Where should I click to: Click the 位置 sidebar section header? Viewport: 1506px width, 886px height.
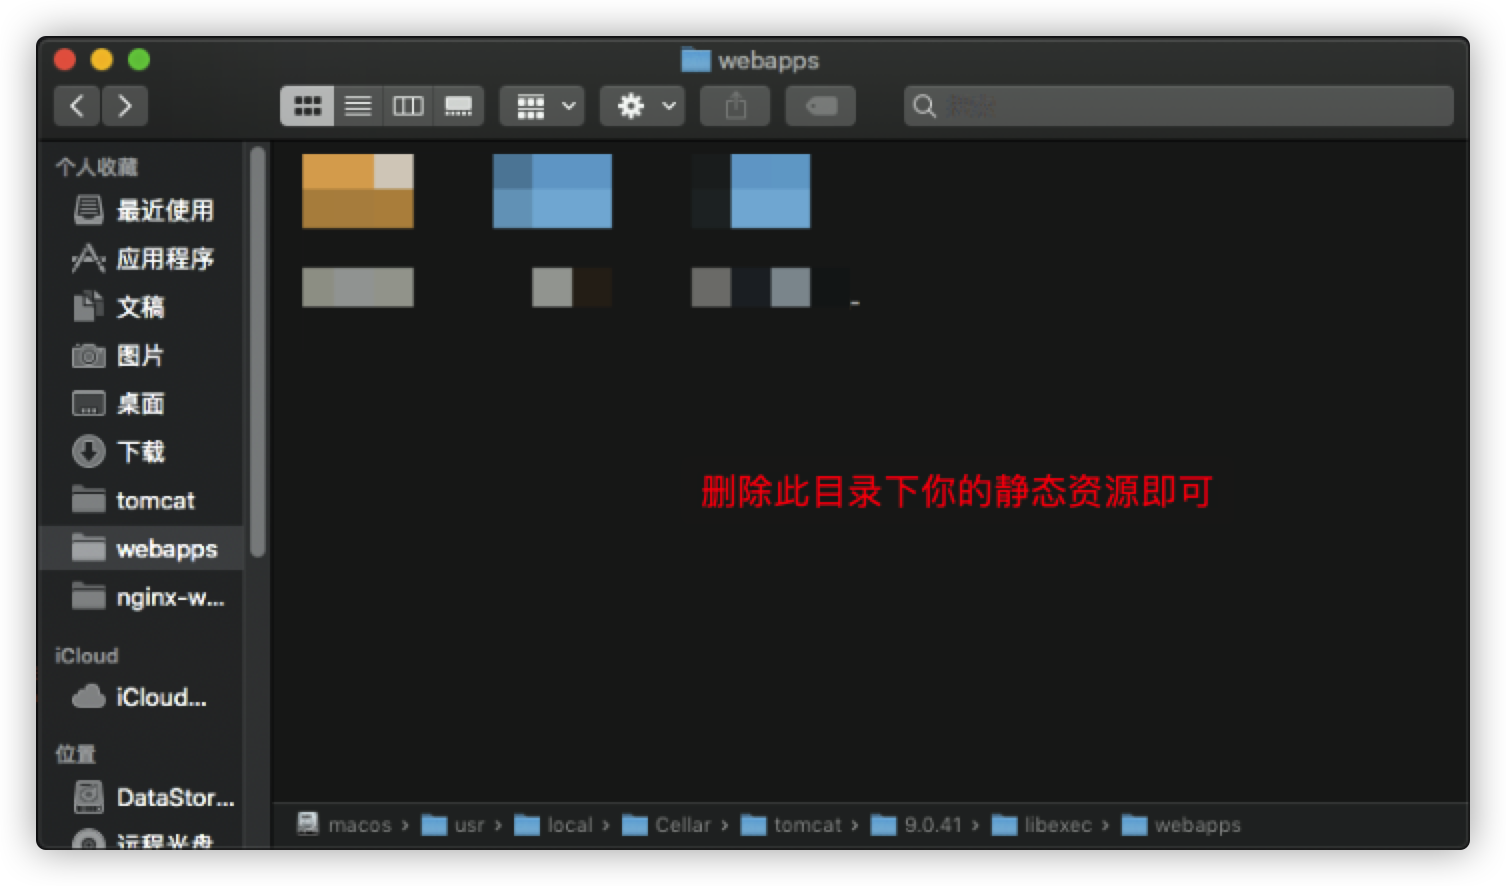(75, 754)
